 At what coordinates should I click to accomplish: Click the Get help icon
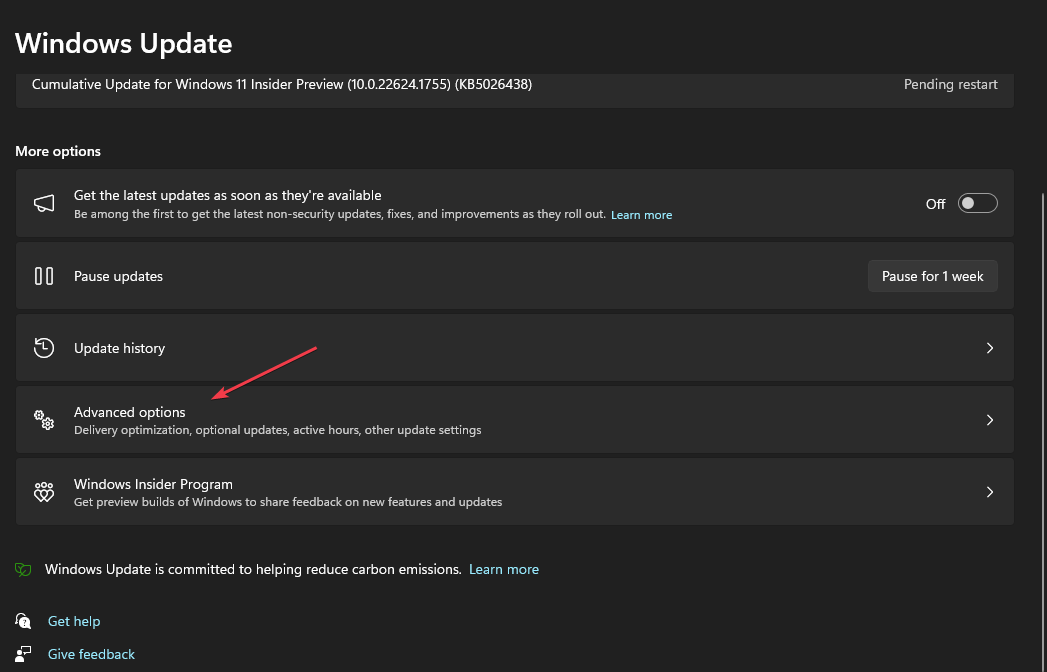point(23,622)
